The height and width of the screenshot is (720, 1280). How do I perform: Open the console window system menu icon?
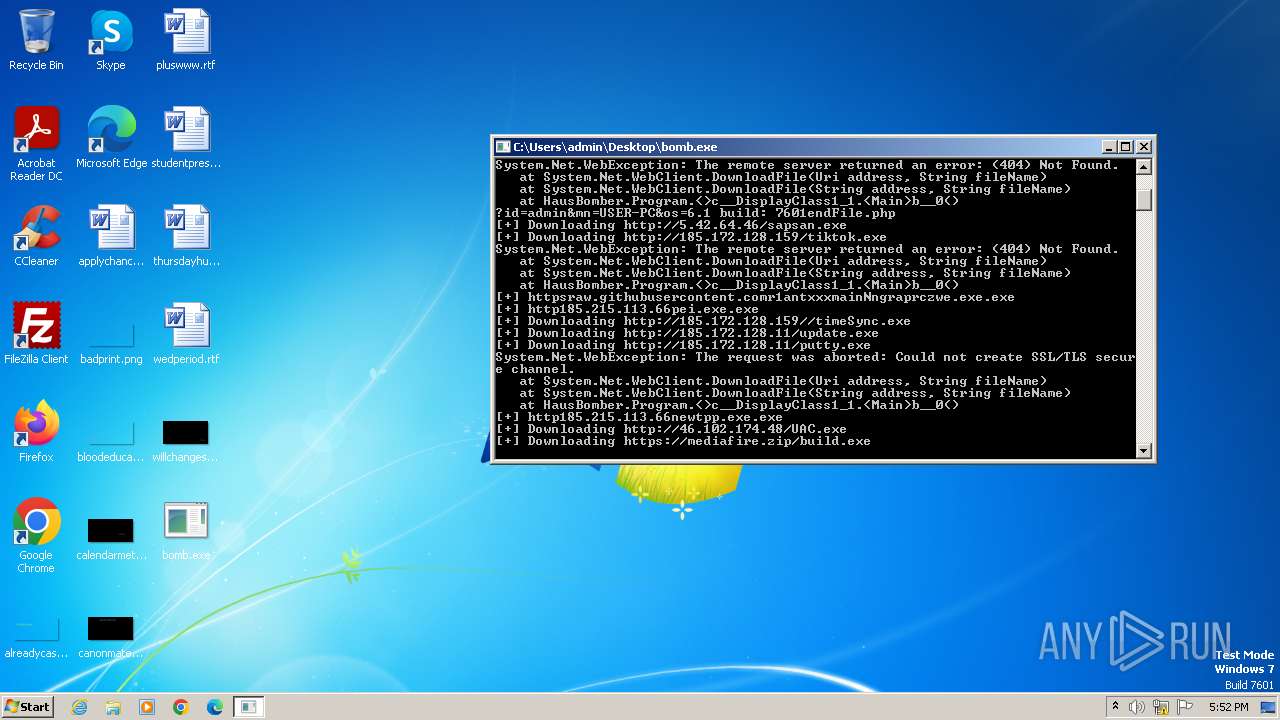pos(503,147)
